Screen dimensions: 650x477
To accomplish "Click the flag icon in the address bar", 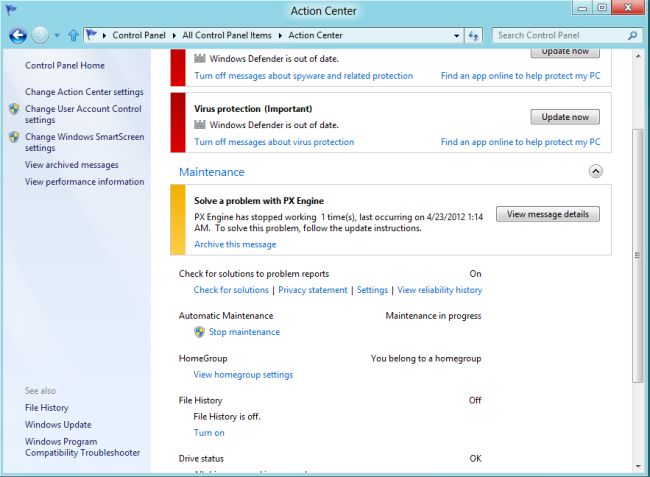I will tap(92, 35).
